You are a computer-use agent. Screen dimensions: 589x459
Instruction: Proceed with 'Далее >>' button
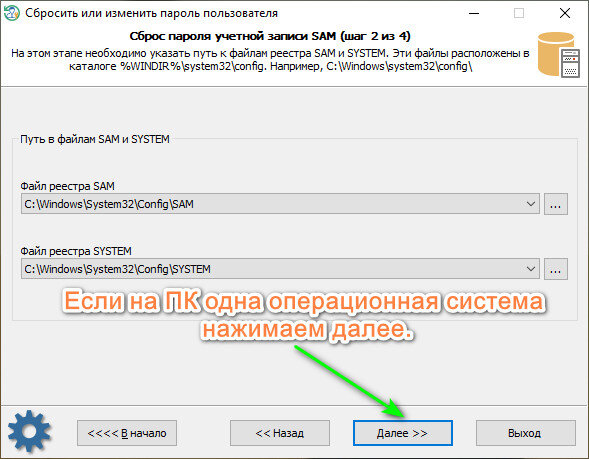pos(403,433)
